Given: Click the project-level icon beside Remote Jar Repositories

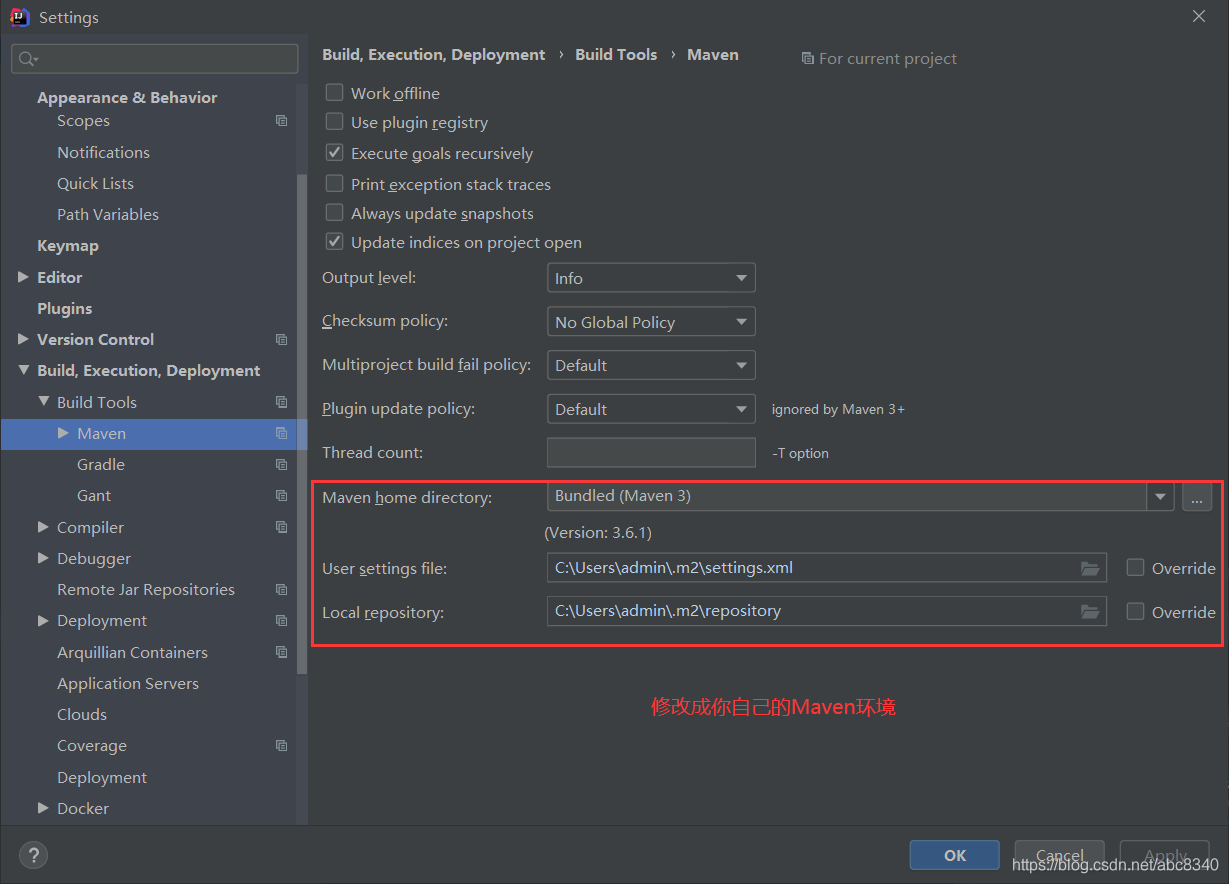Looking at the screenshot, I should tap(281, 590).
